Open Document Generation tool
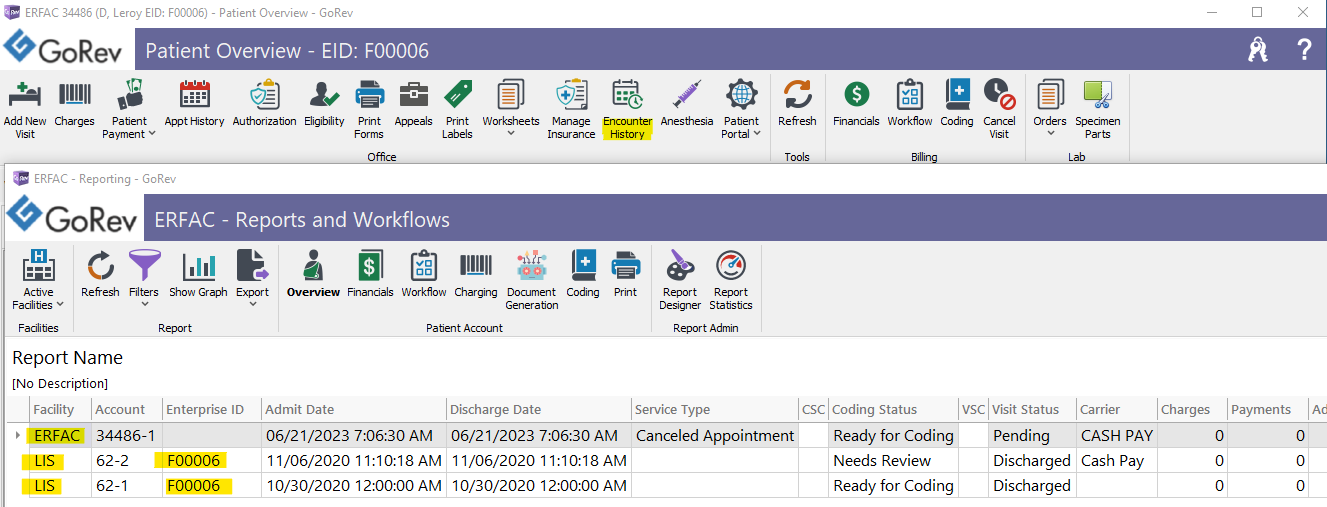Viewport: 1327px width, 507px height. [x=532, y=280]
